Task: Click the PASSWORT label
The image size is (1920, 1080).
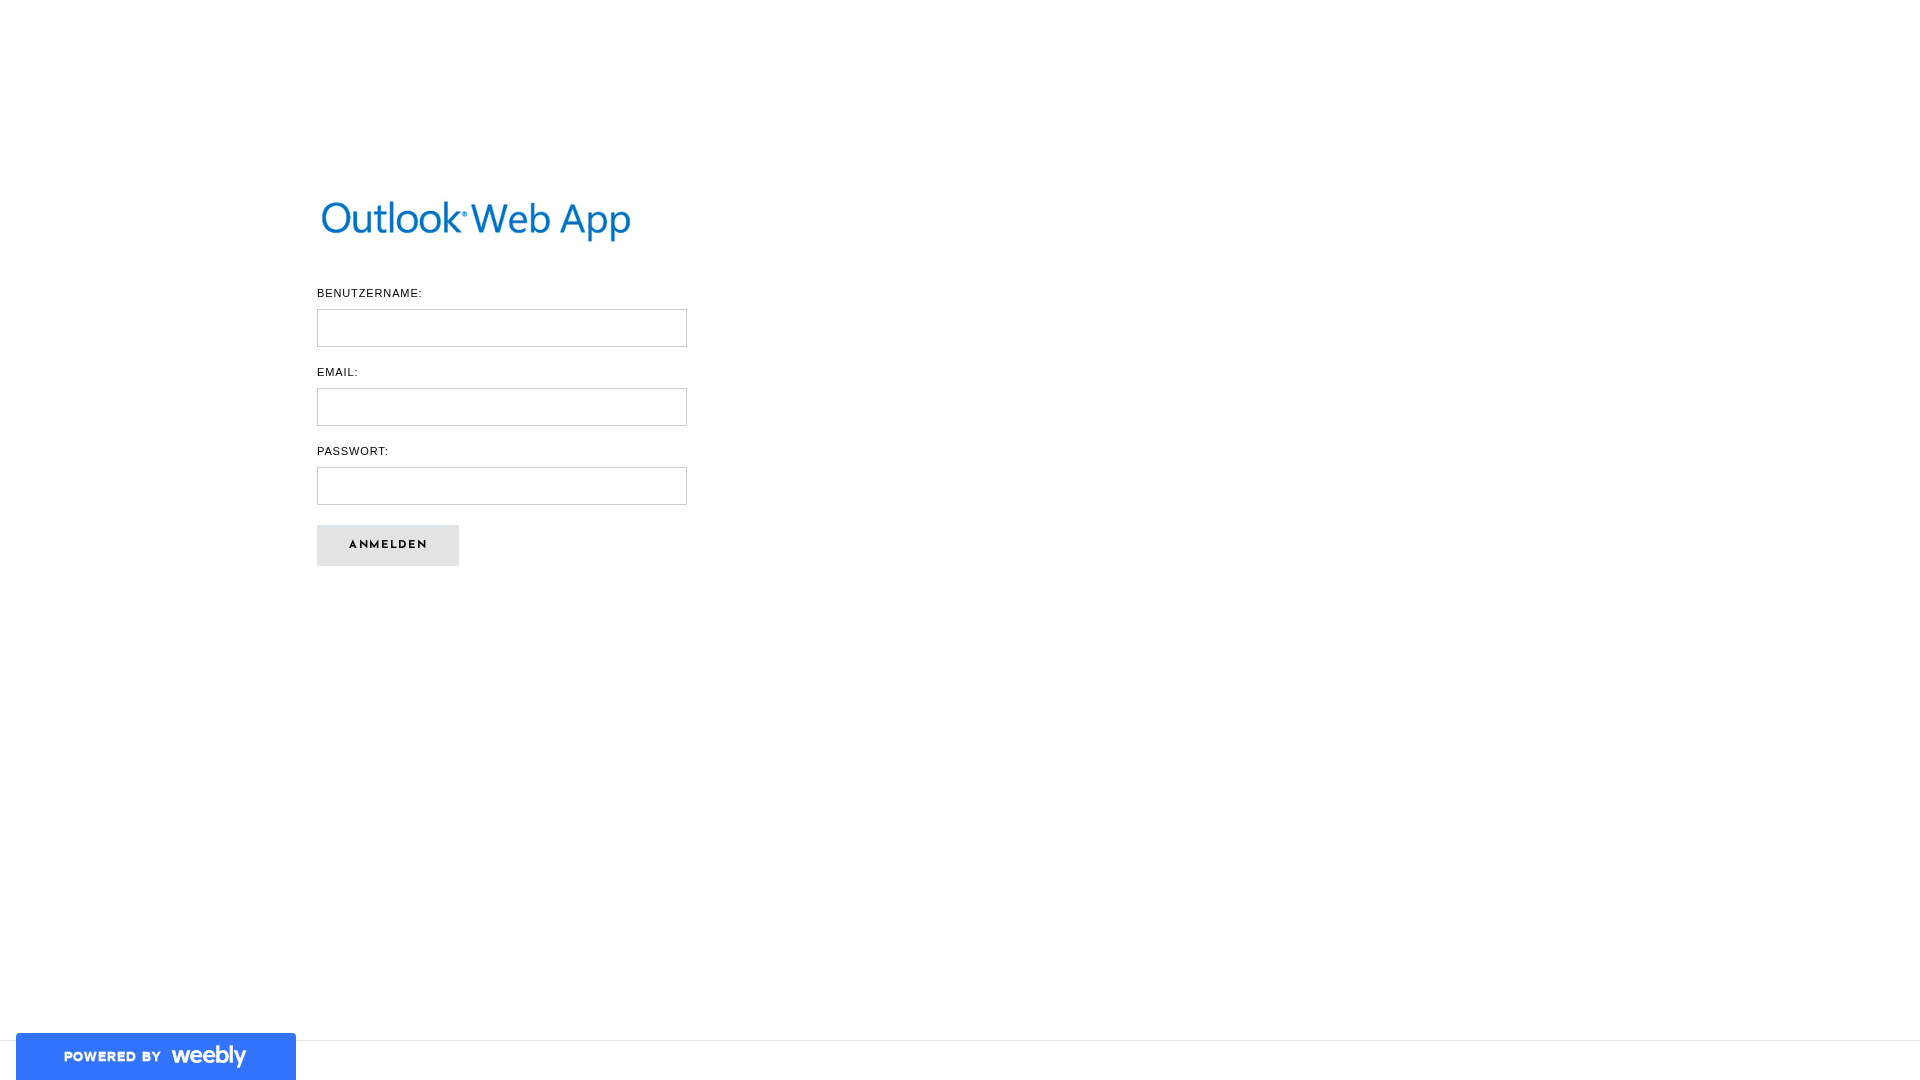Action: 352,451
